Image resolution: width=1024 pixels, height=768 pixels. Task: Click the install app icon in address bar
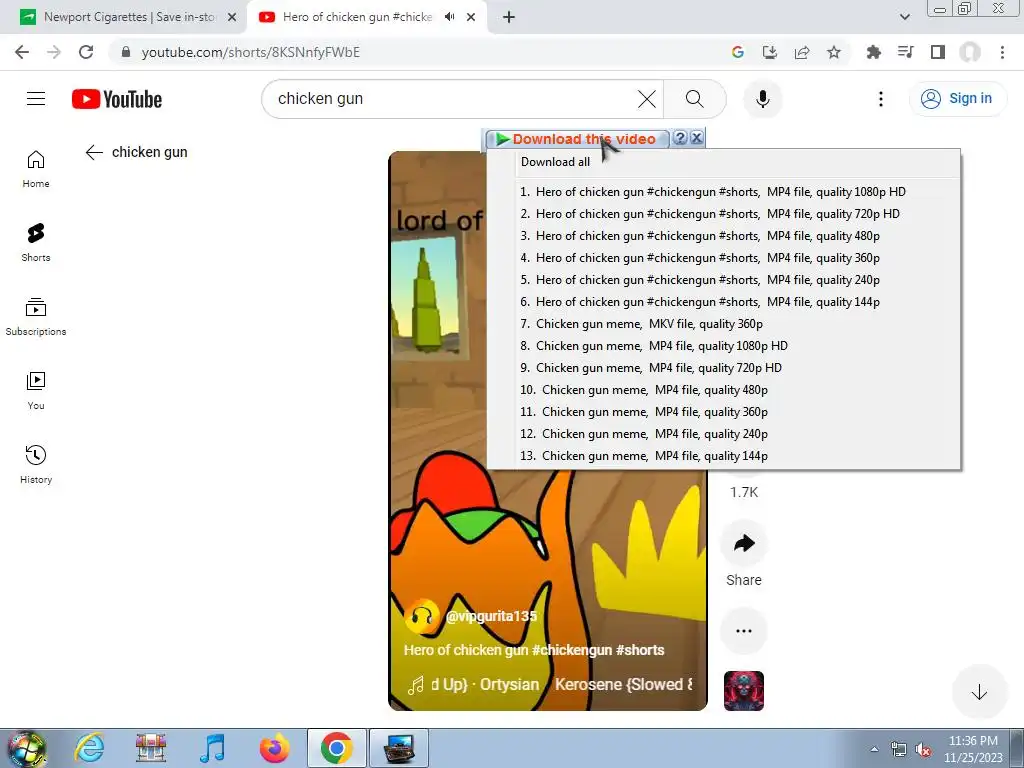[x=770, y=52]
